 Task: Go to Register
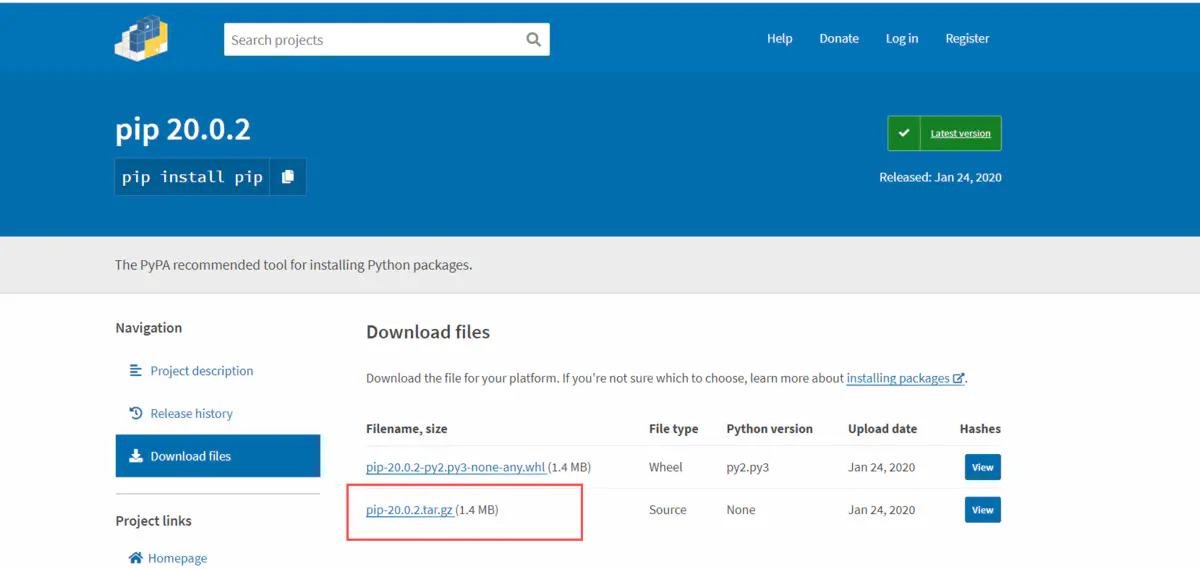(967, 39)
